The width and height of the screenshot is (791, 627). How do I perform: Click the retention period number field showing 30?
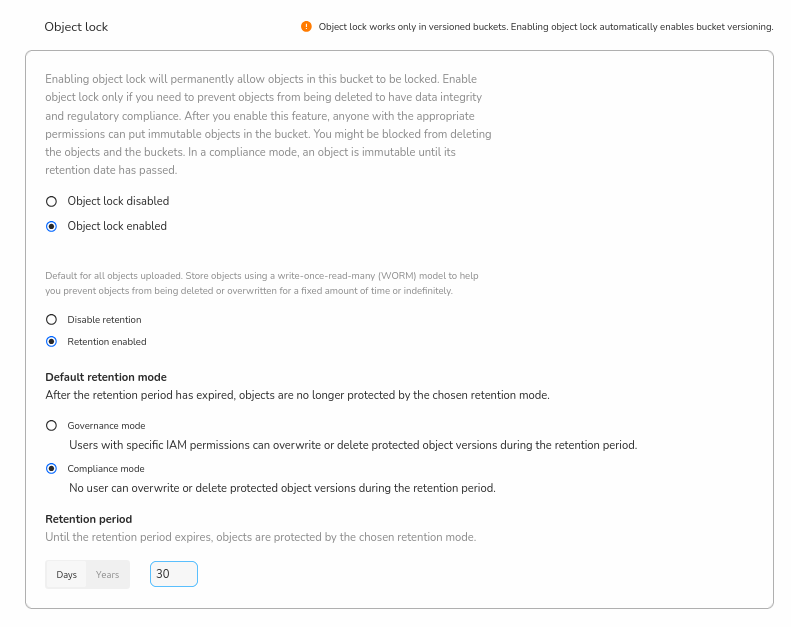pos(173,574)
